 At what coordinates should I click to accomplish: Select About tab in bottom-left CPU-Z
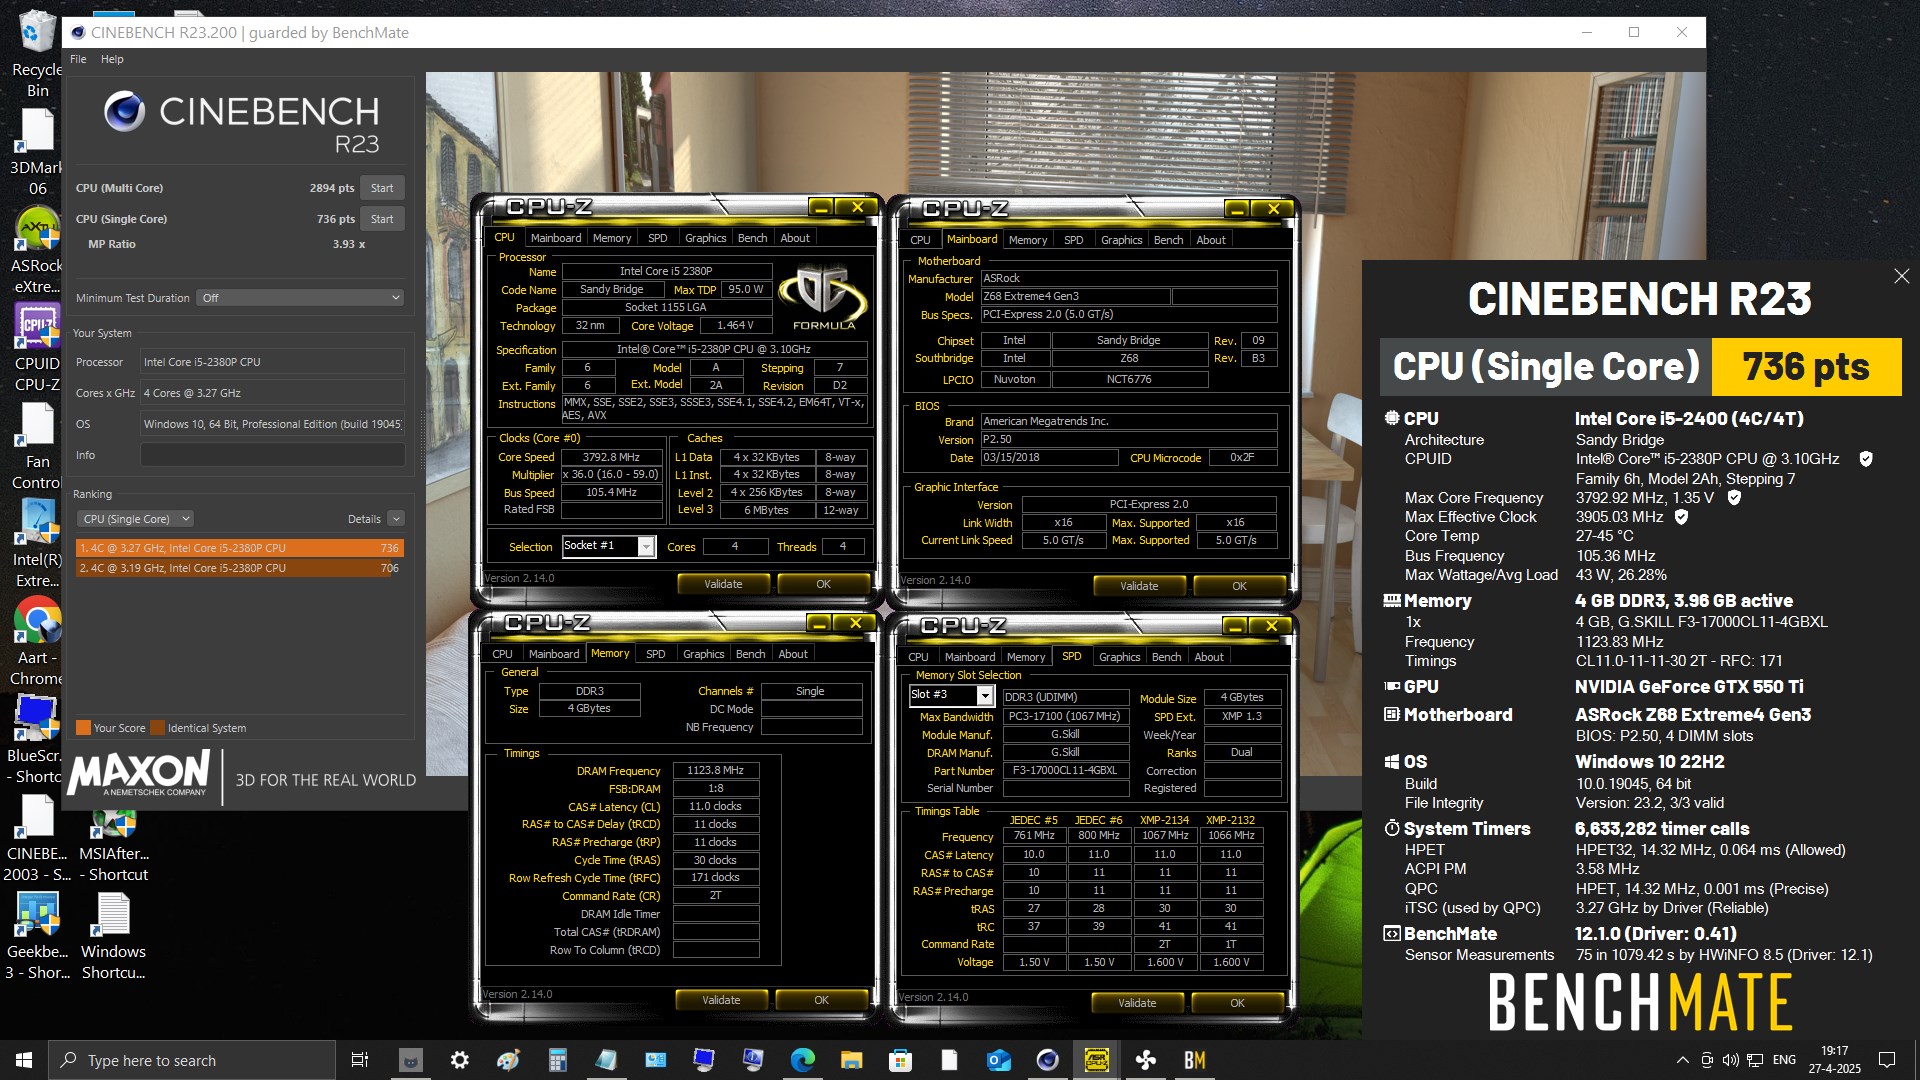[x=793, y=654]
